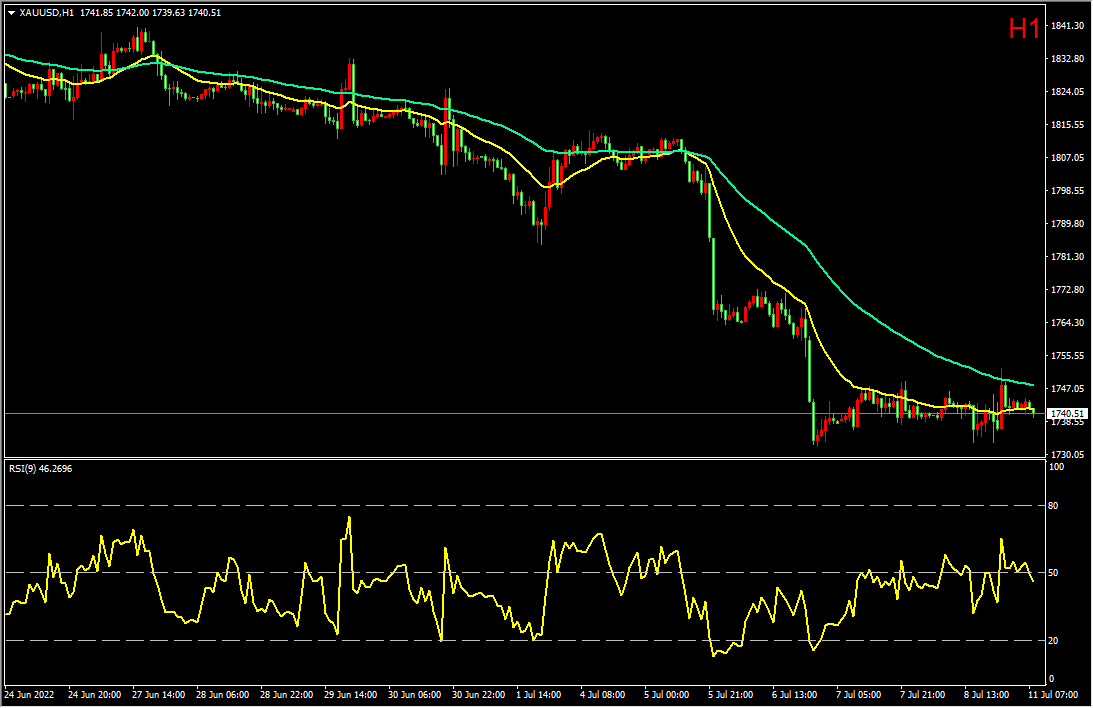Click the RSI scale value 100

point(1057,467)
